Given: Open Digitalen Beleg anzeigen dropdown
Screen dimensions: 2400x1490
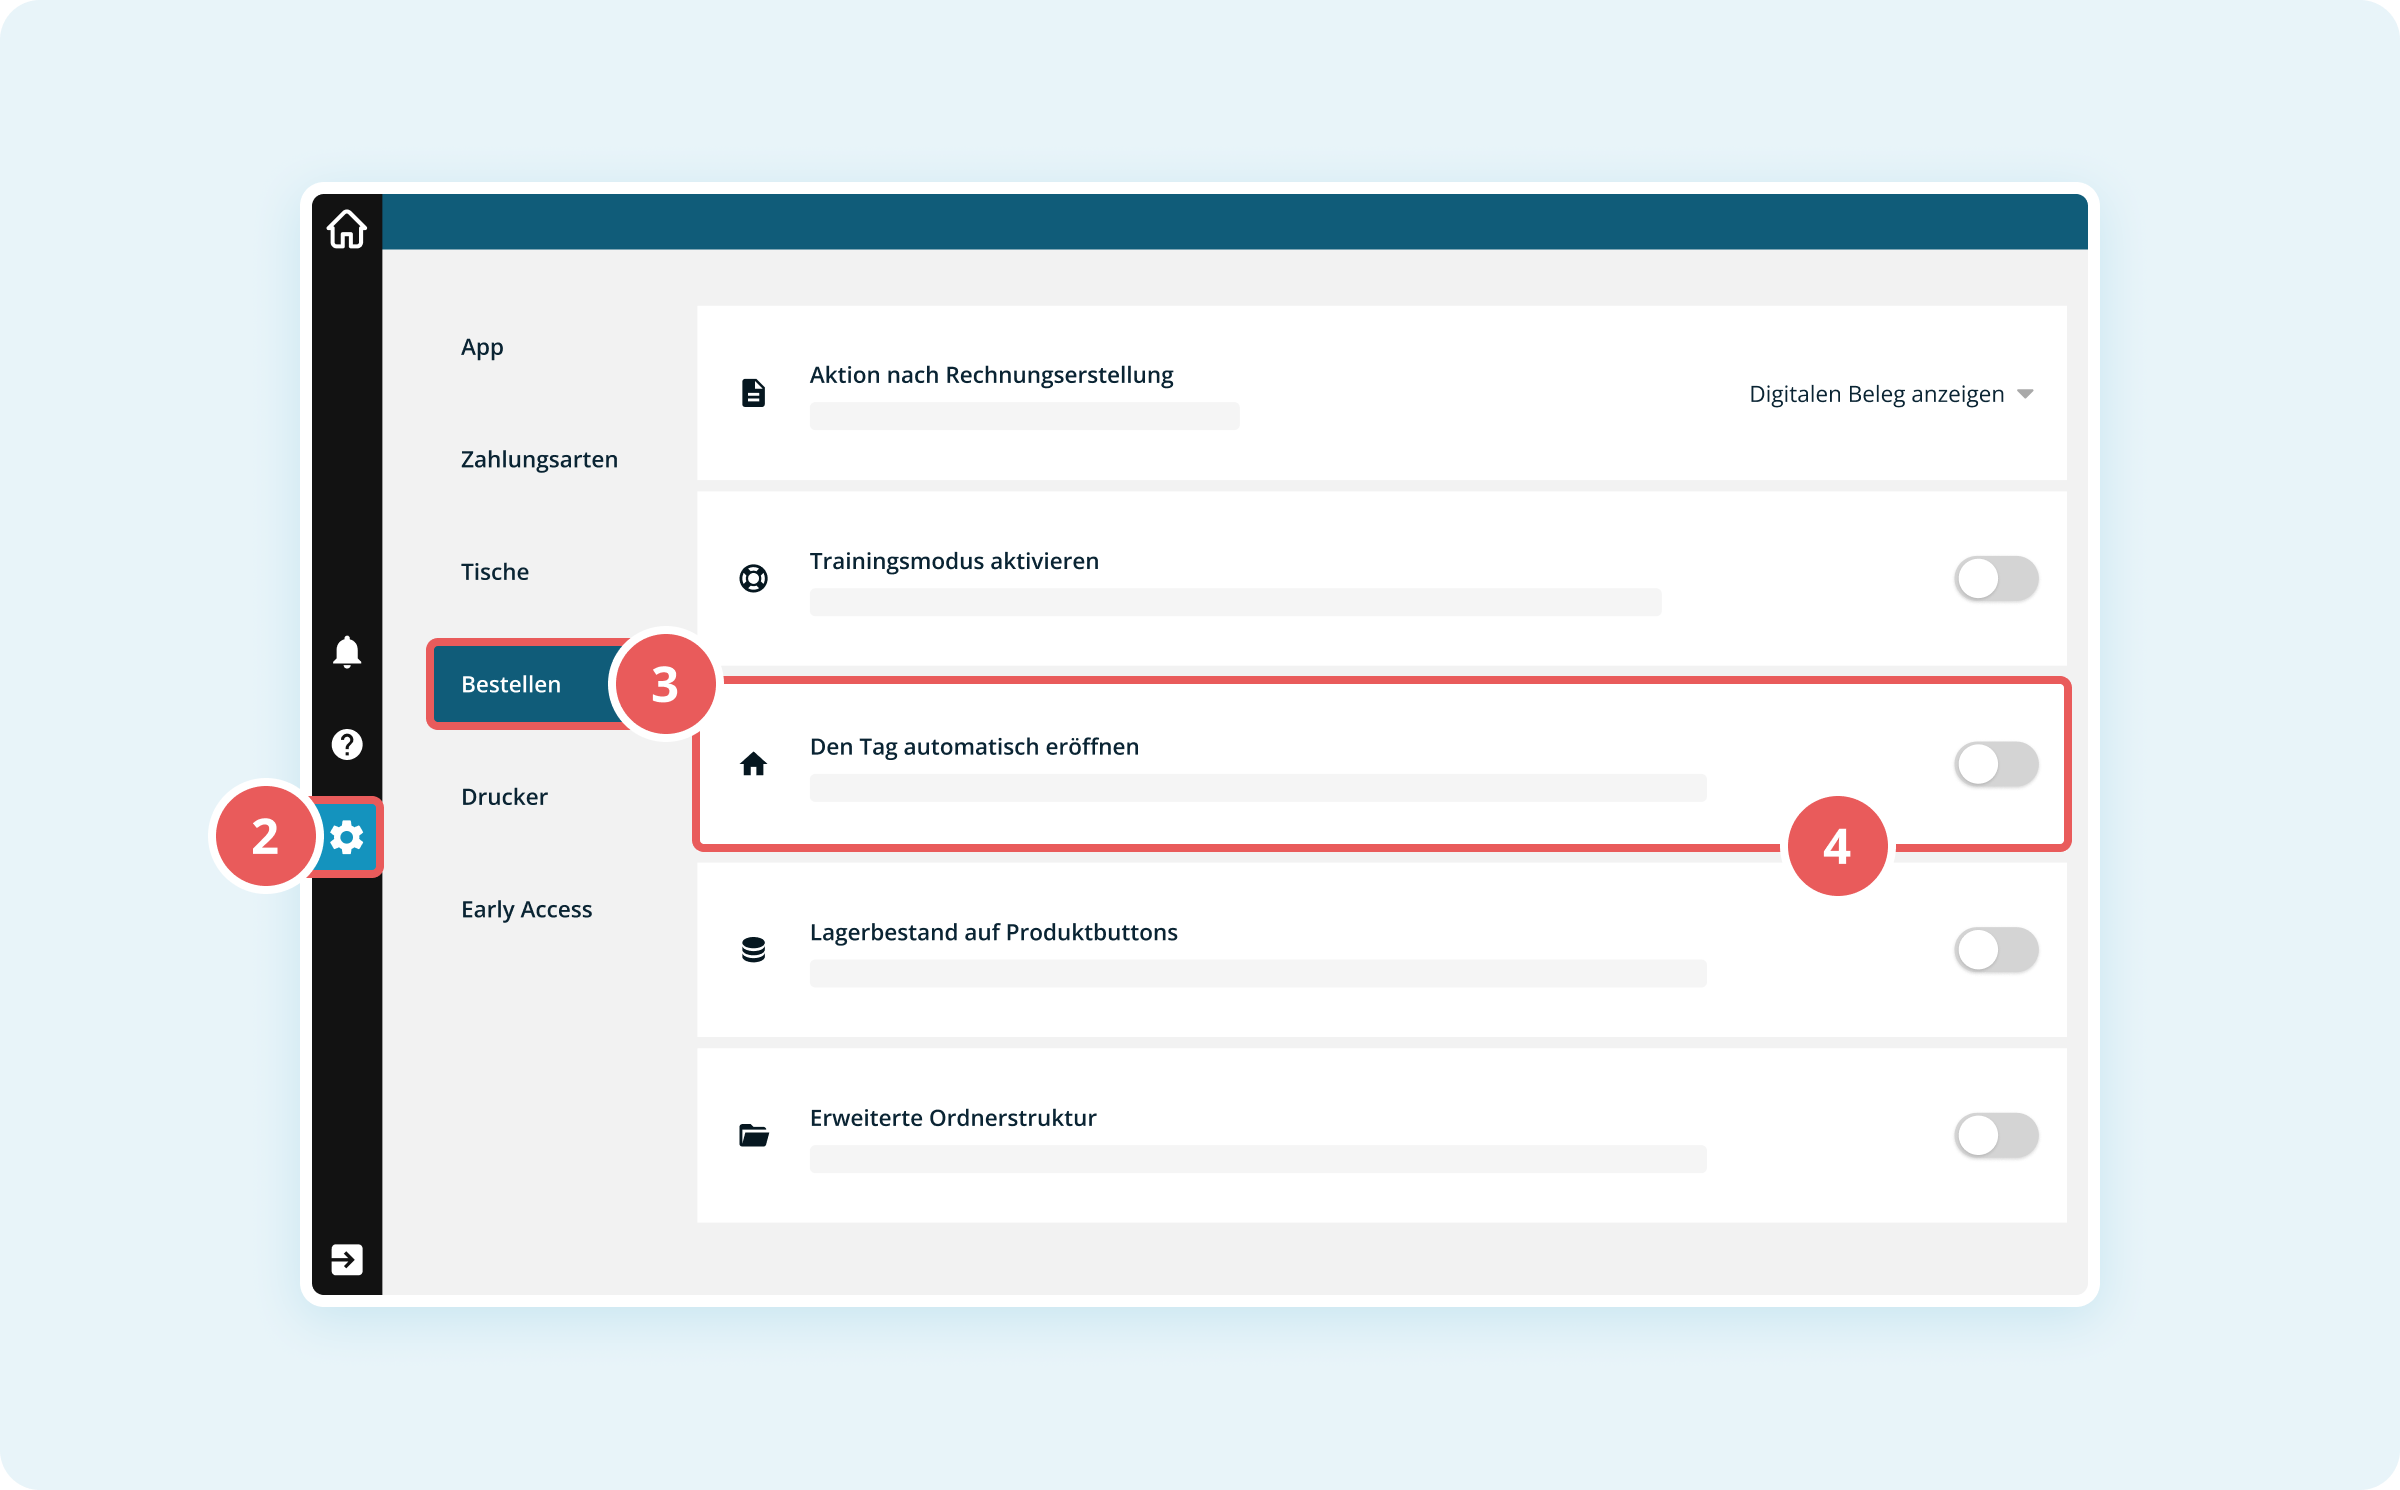Looking at the screenshot, I should [x=1876, y=394].
